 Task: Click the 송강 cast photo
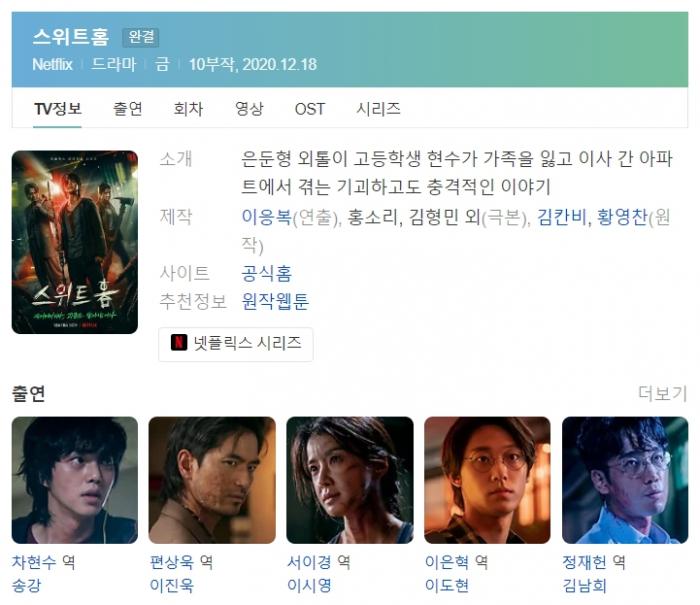[75, 480]
